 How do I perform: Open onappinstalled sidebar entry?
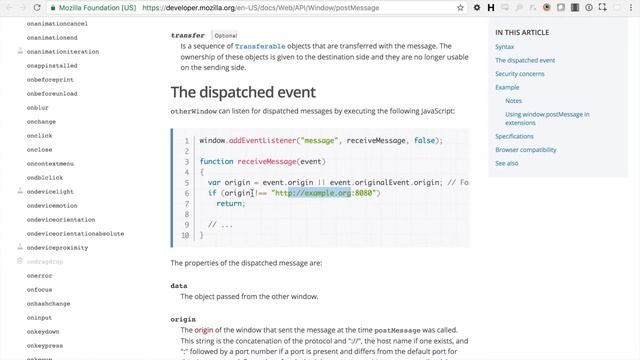click(x=52, y=66)
